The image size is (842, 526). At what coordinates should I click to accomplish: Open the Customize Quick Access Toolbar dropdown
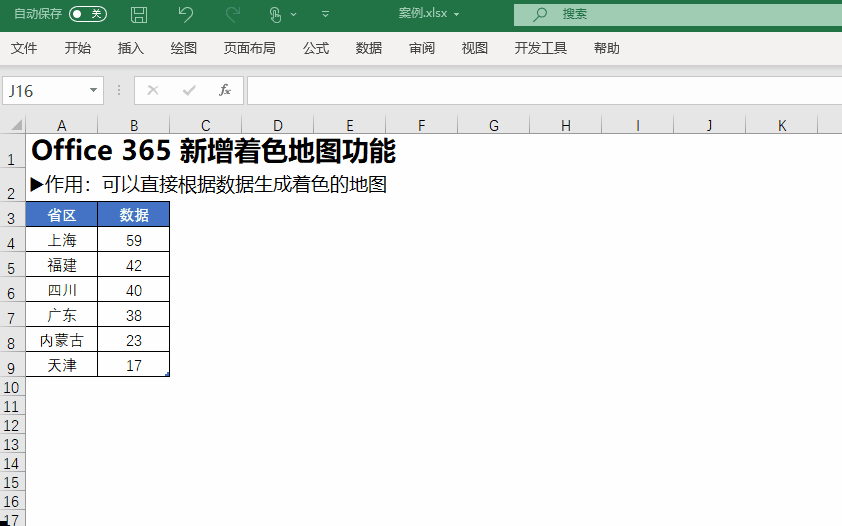tap(325, 14)
